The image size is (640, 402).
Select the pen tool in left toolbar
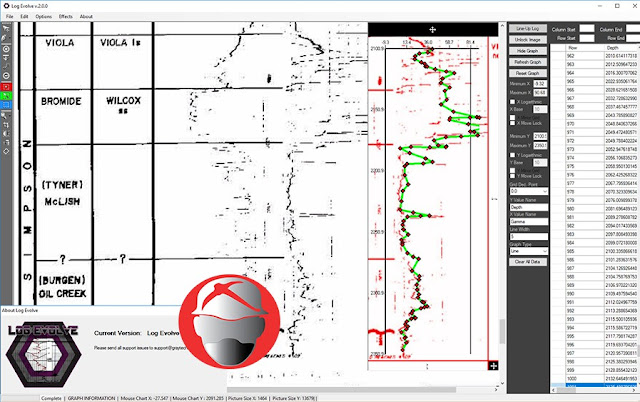(x=5, y=38)
